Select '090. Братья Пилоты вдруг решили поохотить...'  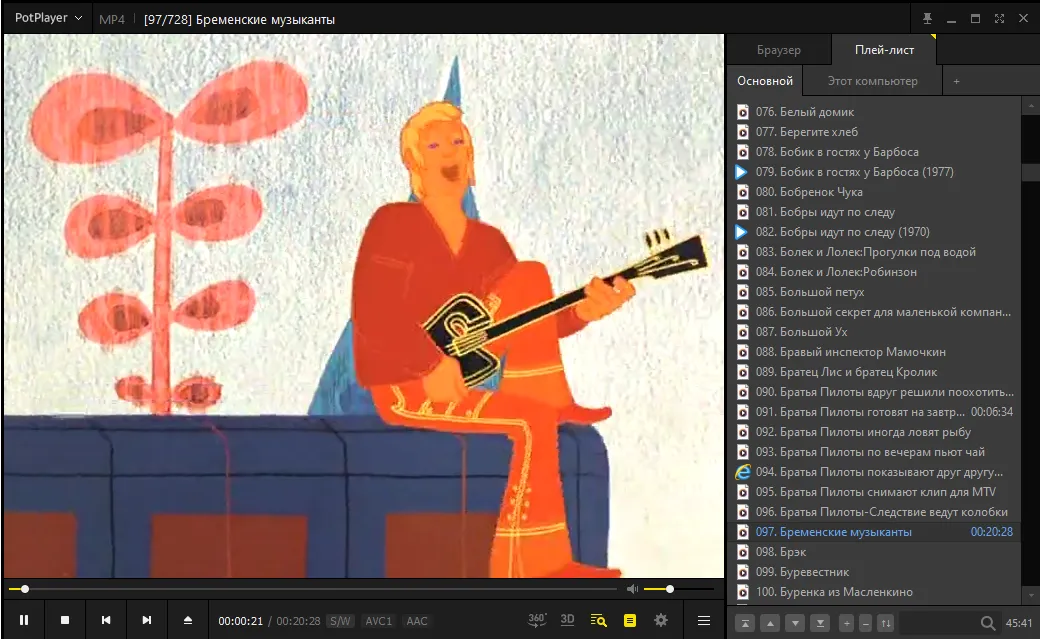pyautogui.click(x=876, y=391)
